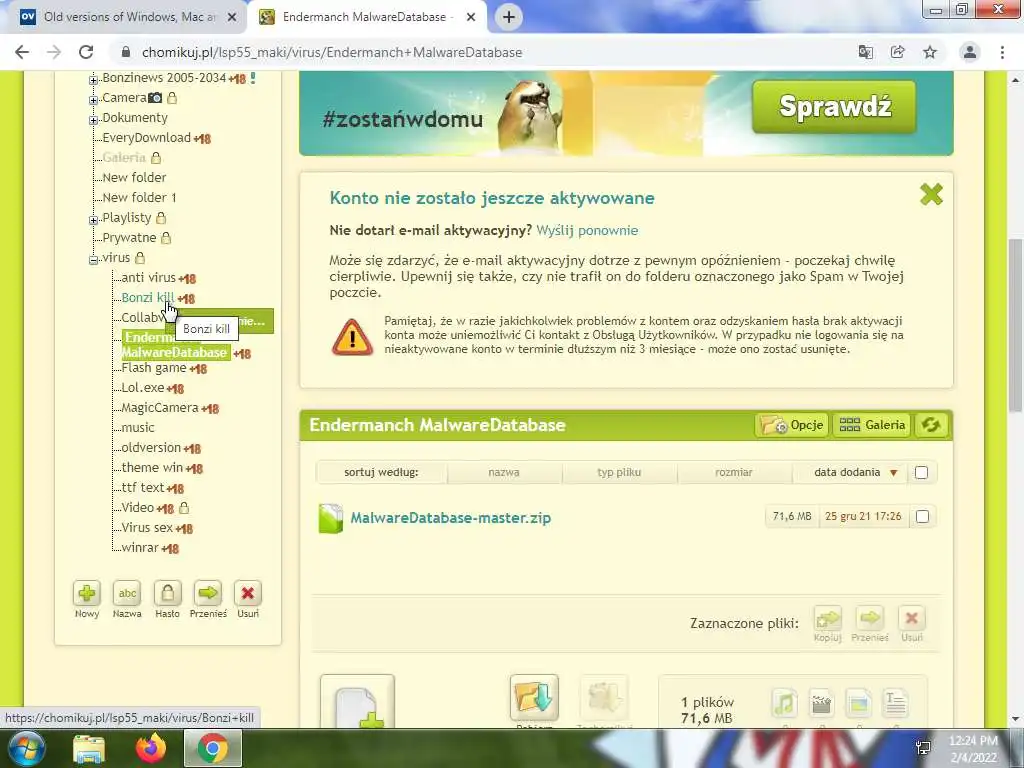
Task: Click the Usuń red X folder icon
Action: [248, 593]
